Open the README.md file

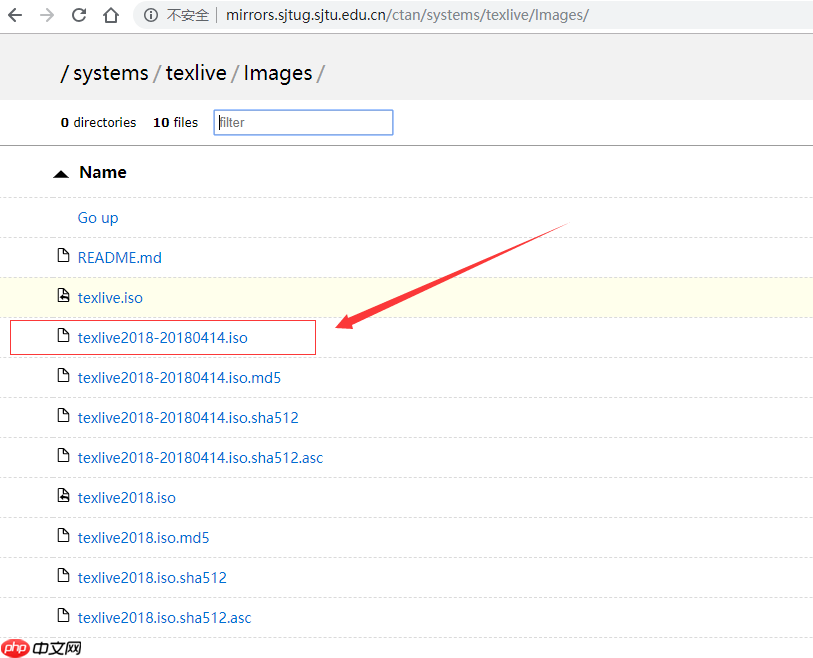[x=119, y=257]
